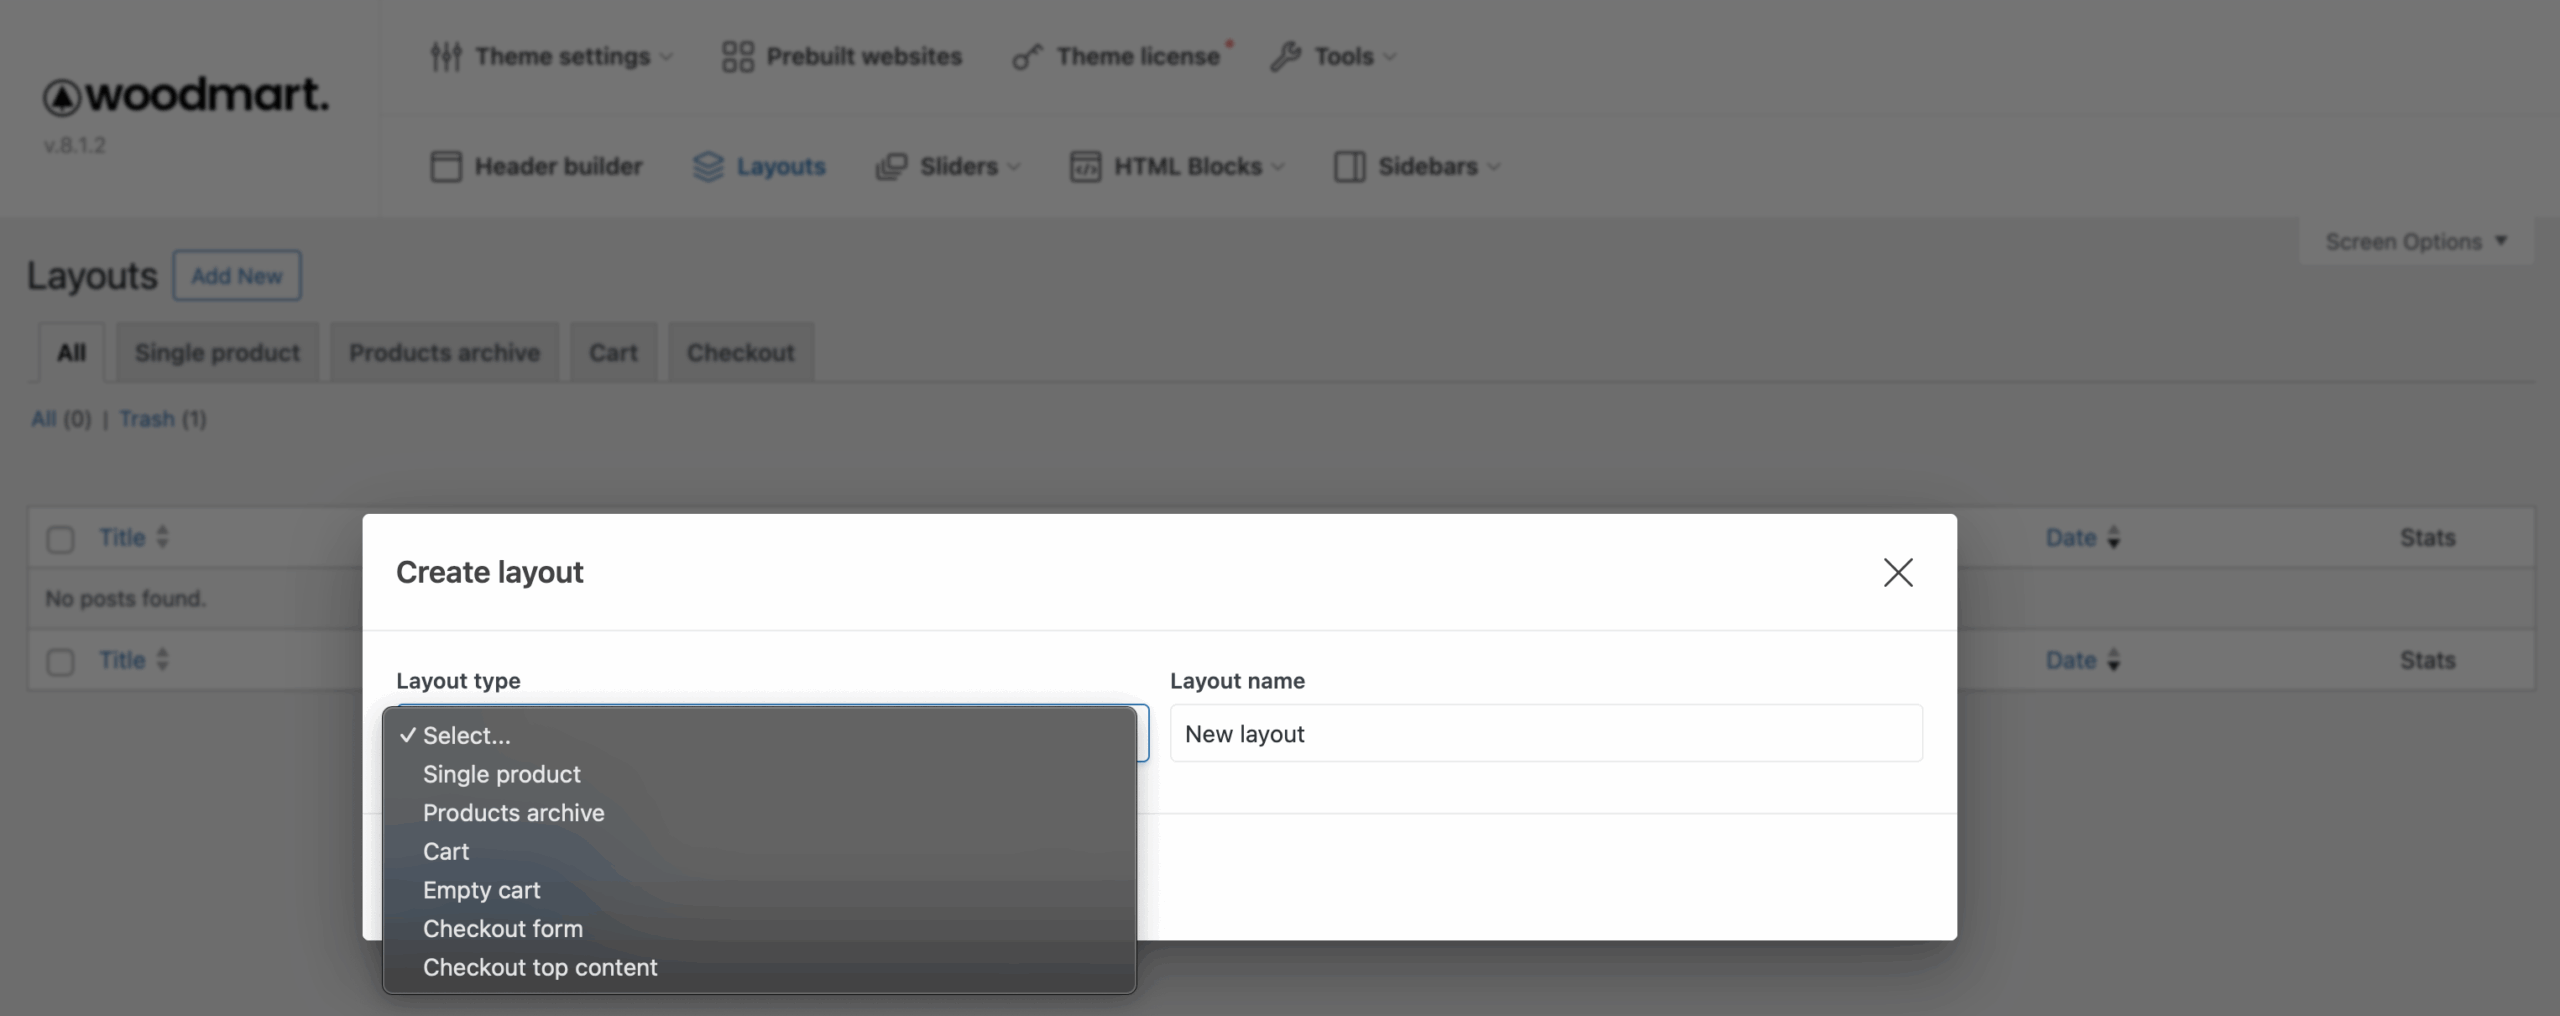
Task: Choose Products archive in layout type list
Action: coord(760,813)
